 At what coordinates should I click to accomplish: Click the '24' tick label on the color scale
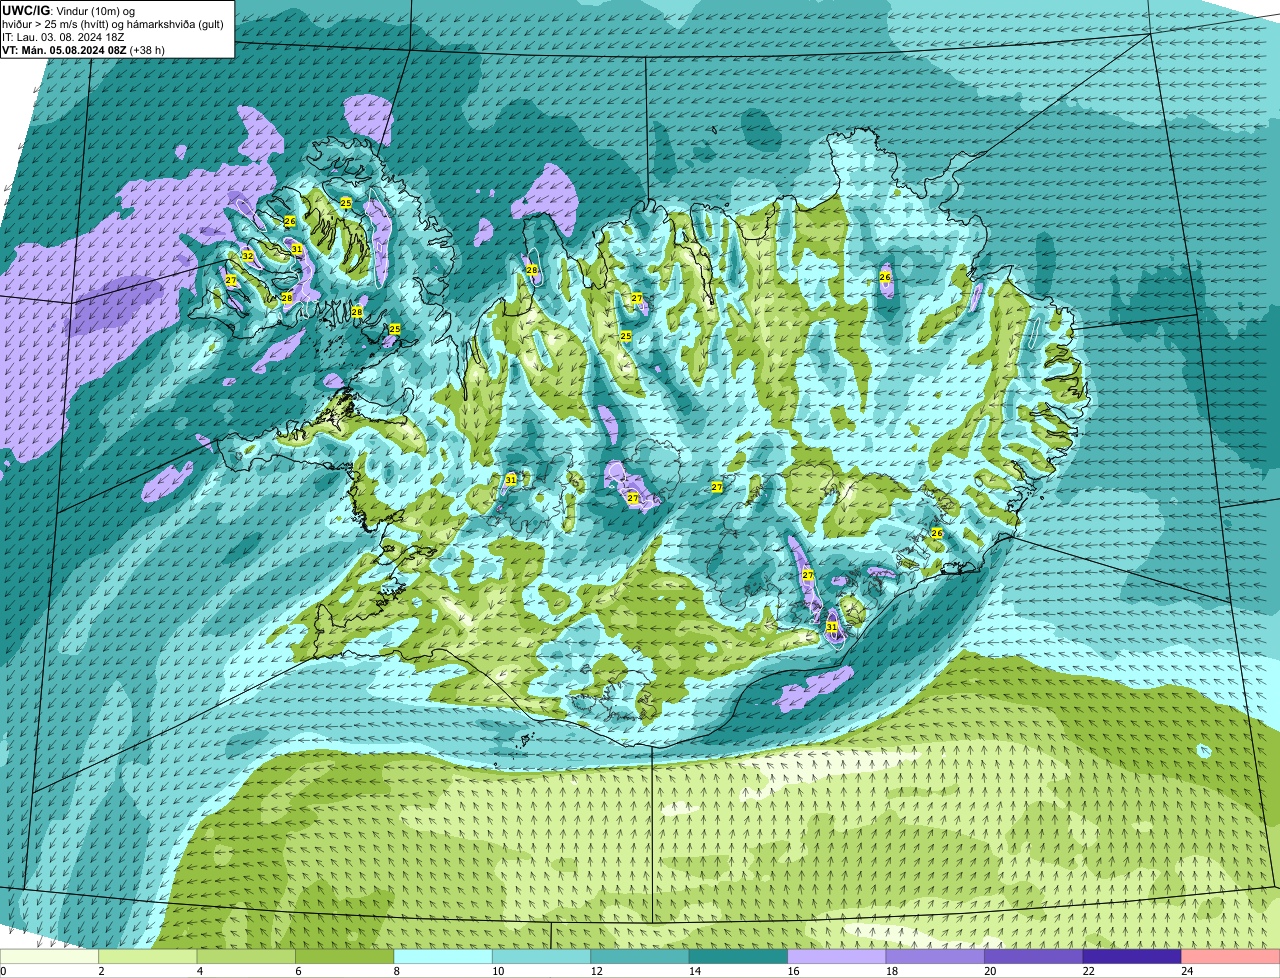[1186, 971]
